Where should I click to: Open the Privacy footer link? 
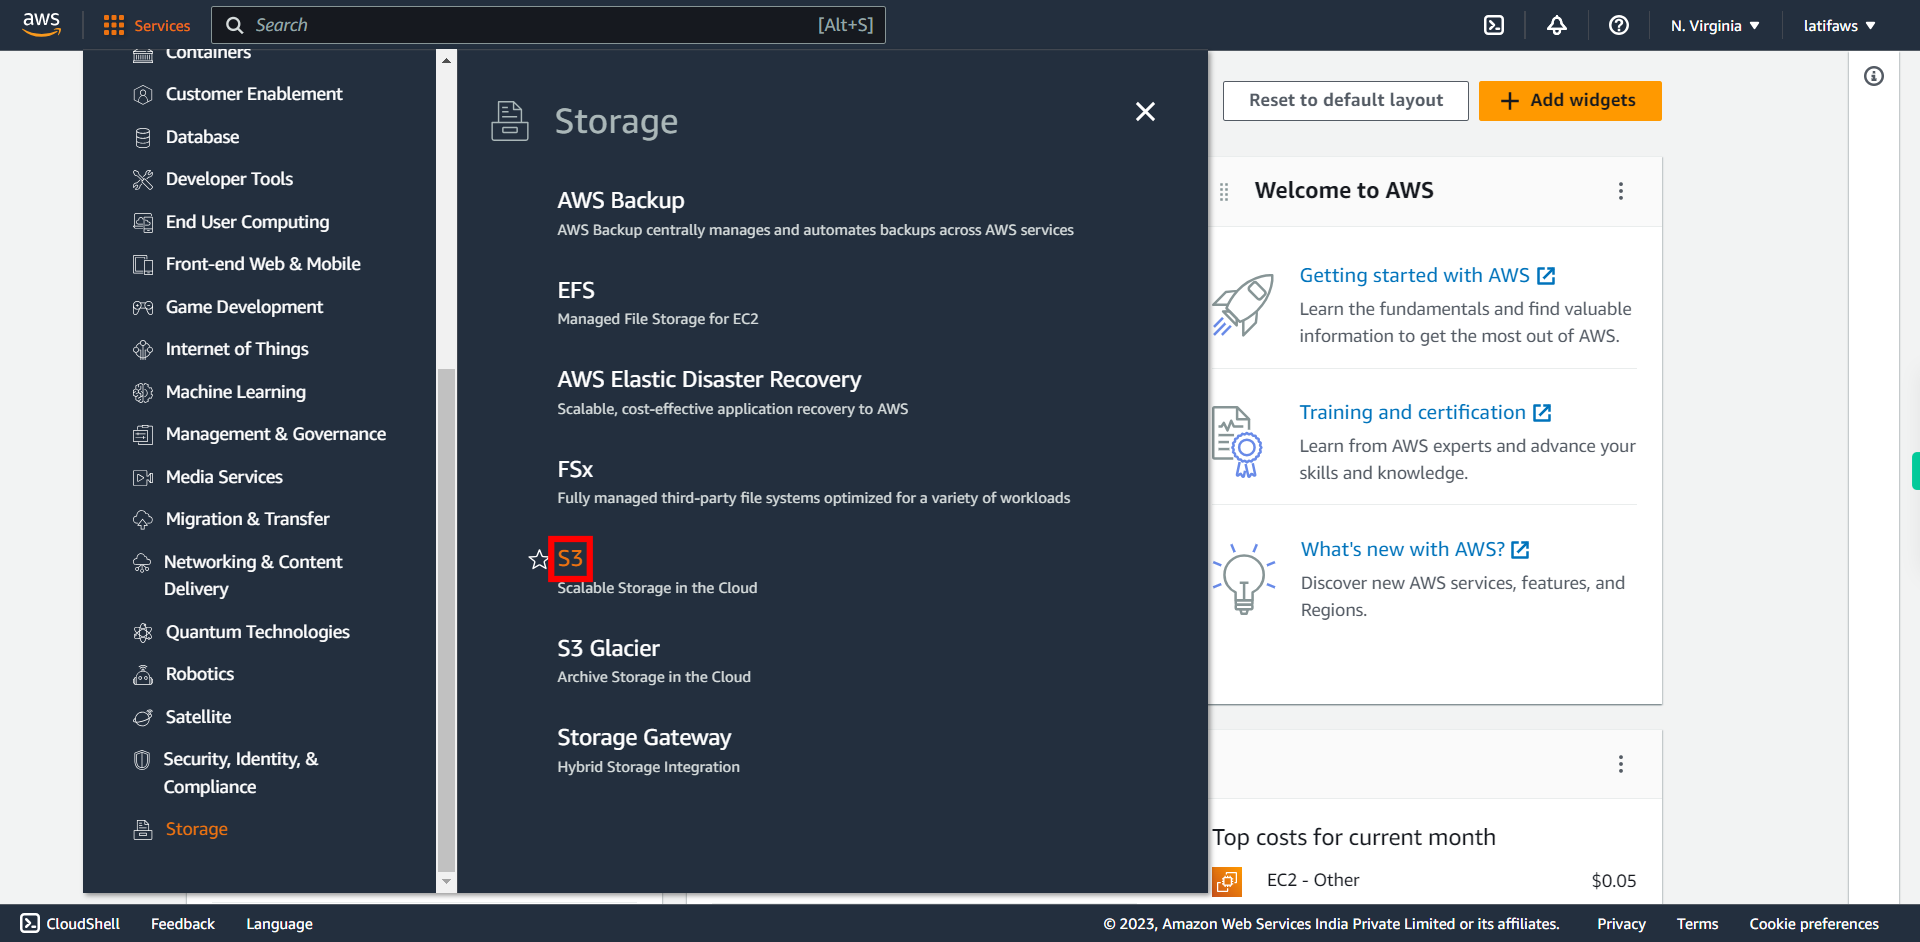click(x=1621, y=924)
